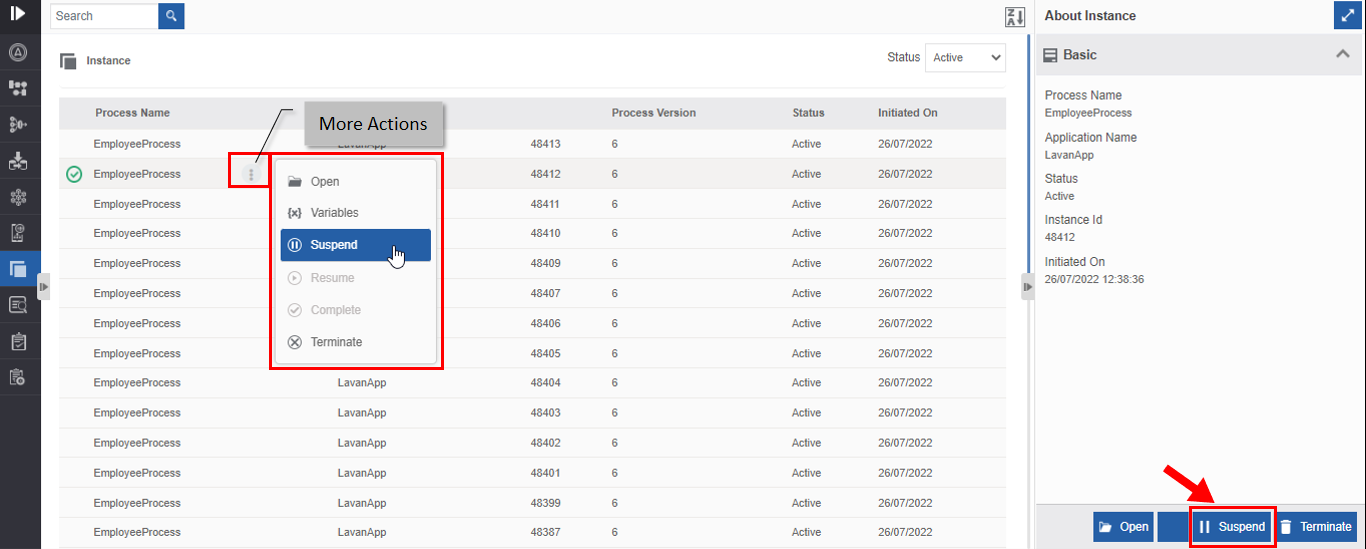This screenshot has width=1366, height=549.
Task: Select instance ID 48410 cell
Action: [546, 234]
